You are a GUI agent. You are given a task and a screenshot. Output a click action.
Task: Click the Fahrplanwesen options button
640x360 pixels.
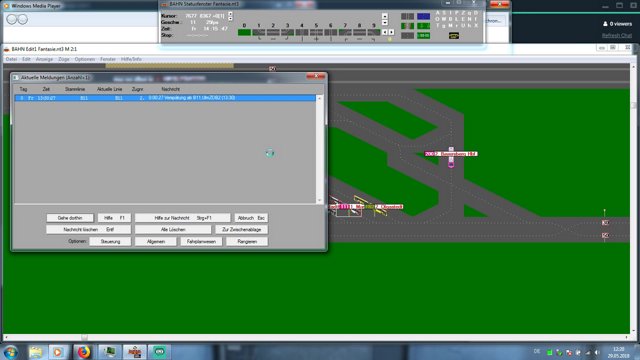201,242
